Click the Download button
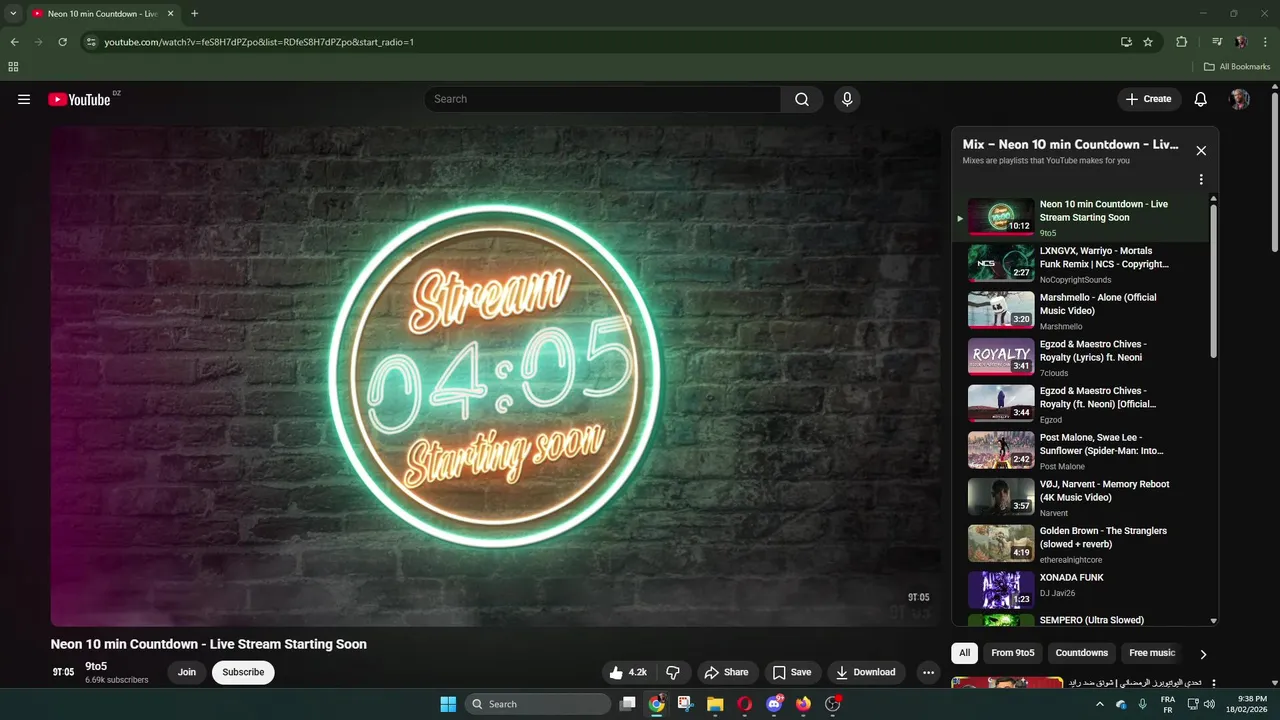 tap(865, 672)
